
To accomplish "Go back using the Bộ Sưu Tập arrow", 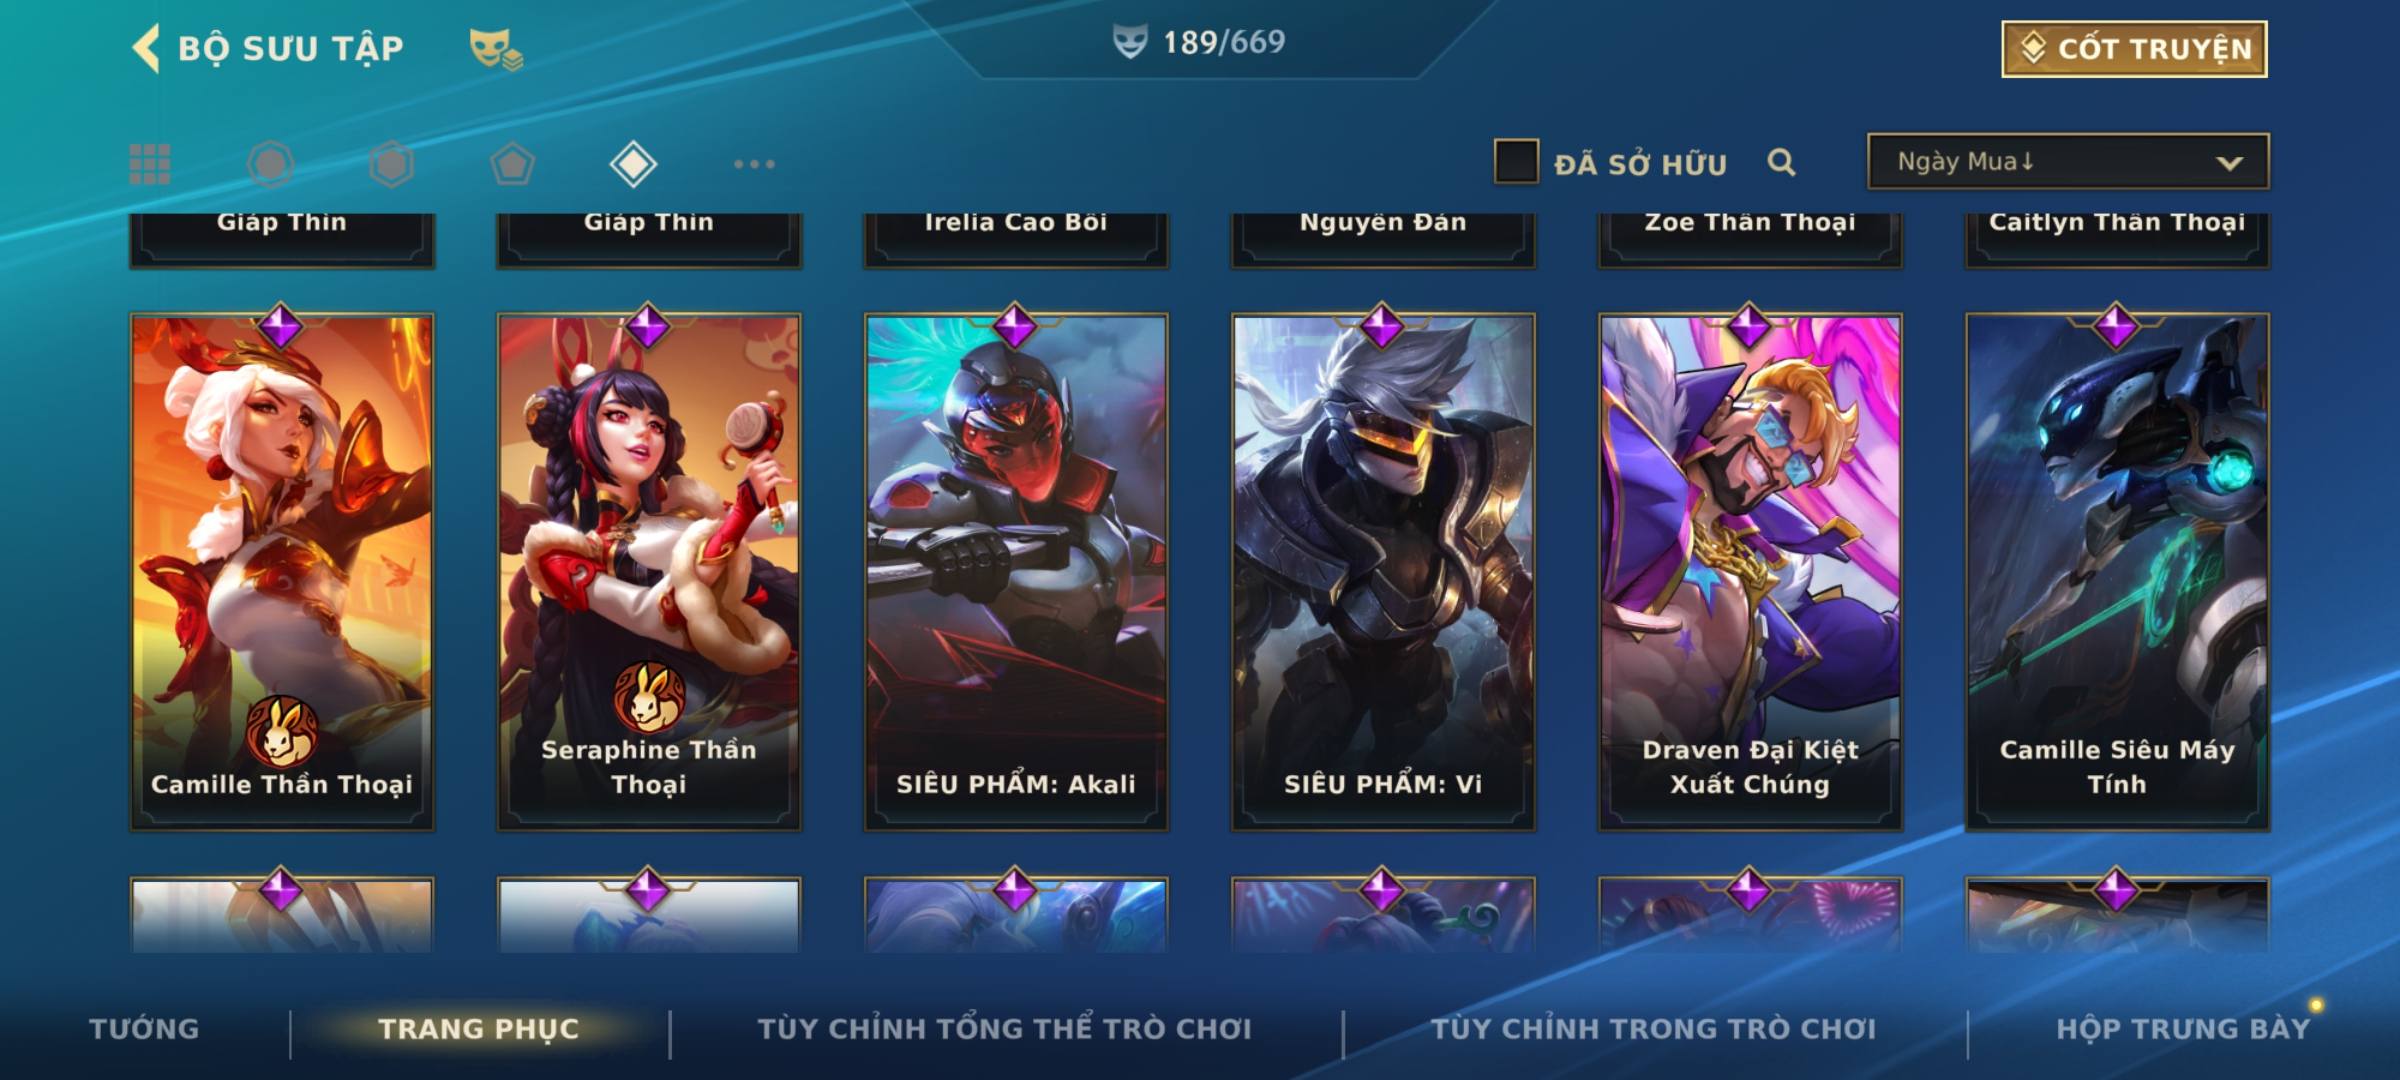I will tap(146, 48).
